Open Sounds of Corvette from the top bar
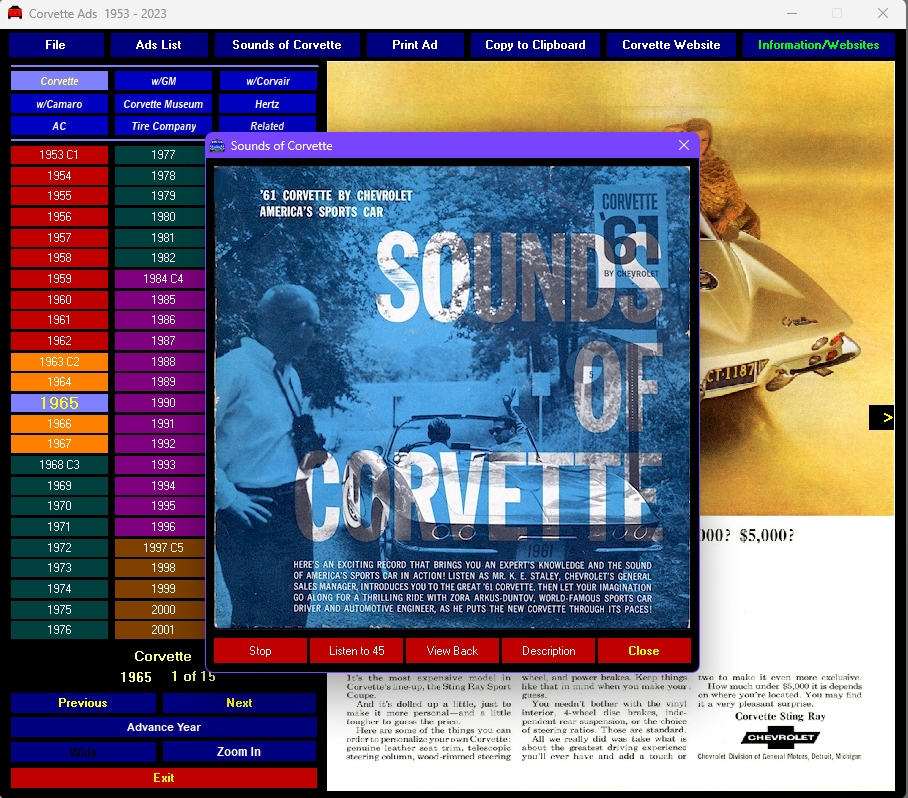Screen dimensions: 908x798 click(x=287, y=45)
